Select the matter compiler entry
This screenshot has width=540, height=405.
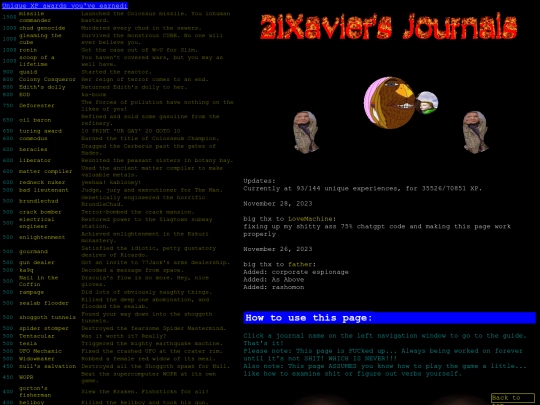(x=45, y=171)
